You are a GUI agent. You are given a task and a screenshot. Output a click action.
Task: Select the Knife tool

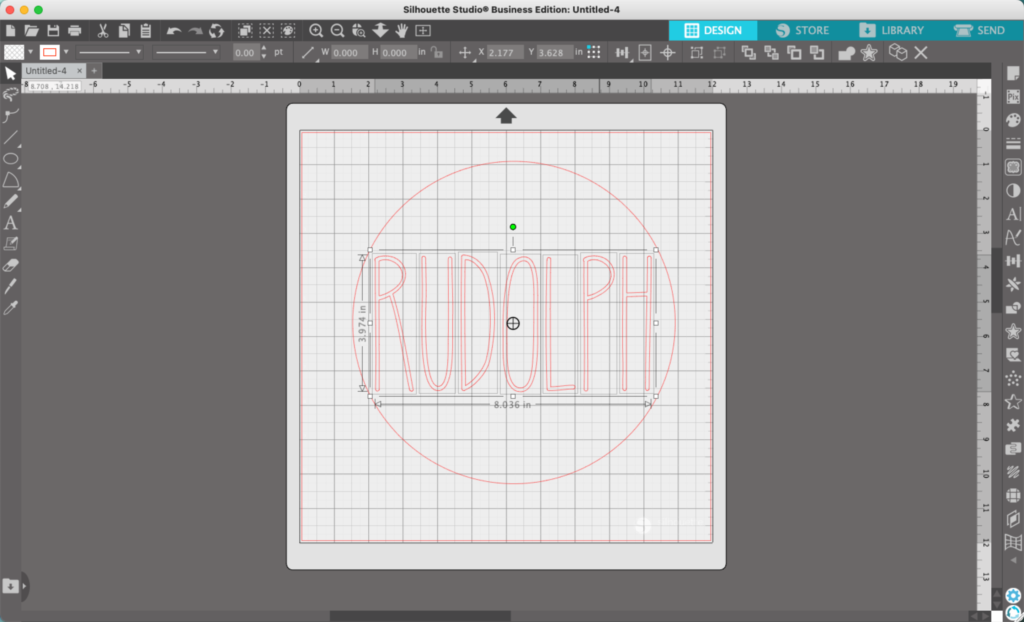pyautogui.click(x=10, y=286)
